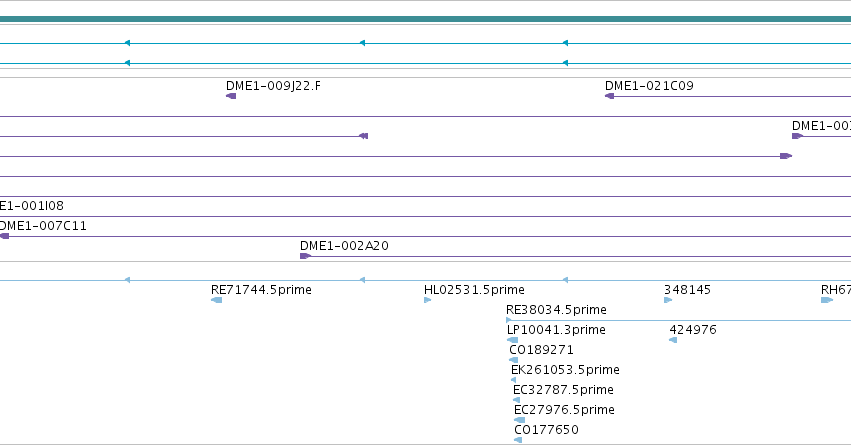This screenshot has height=445, width=851.
Task: Click the CO177650 feature label
Action: pyautogui.click(x=547, y=430)
